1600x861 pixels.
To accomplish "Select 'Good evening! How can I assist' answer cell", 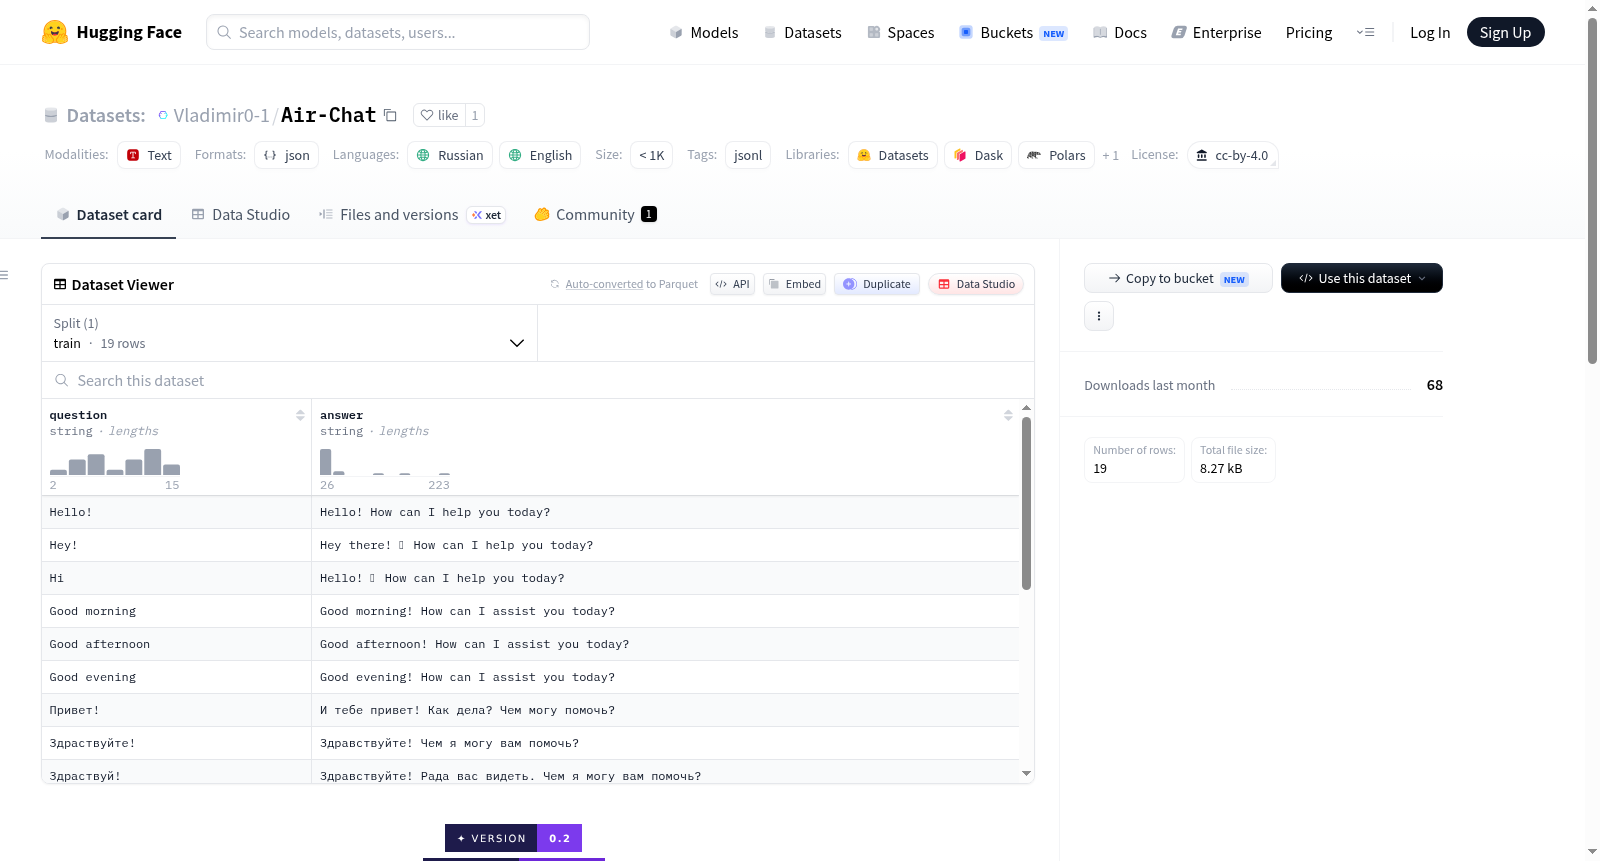I will tap(665, 677).
